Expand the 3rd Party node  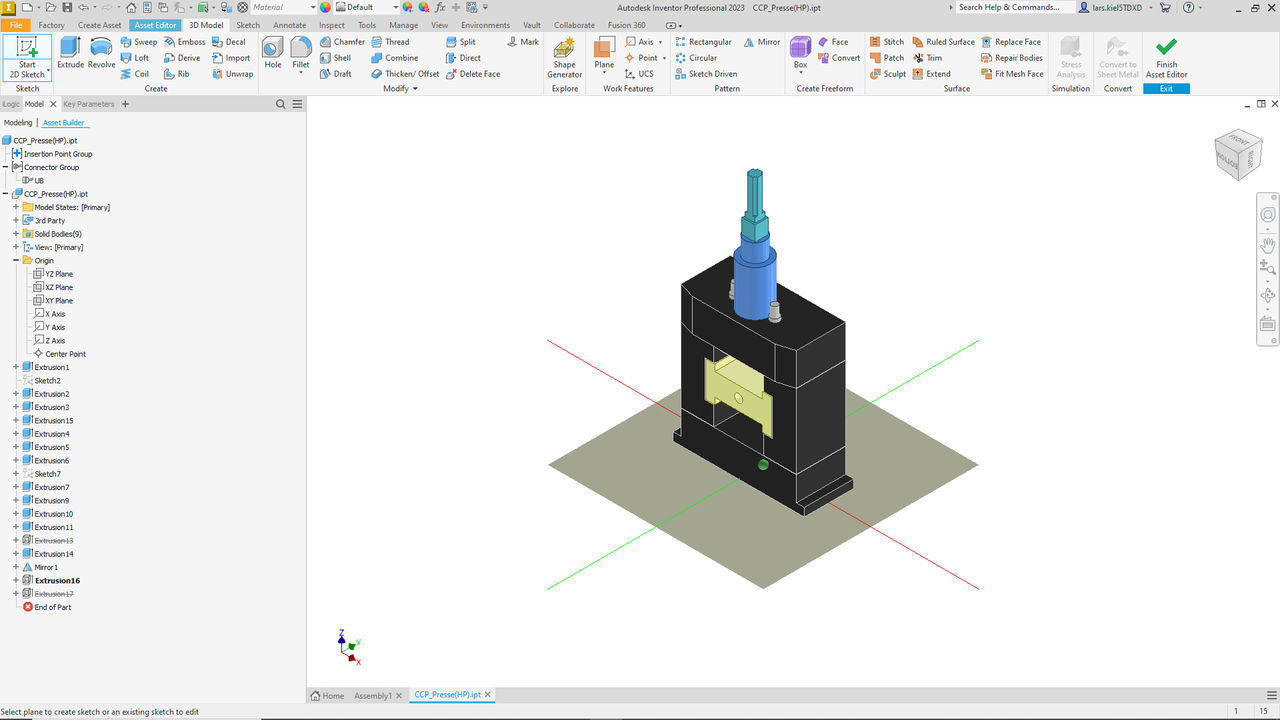[16, 220]
